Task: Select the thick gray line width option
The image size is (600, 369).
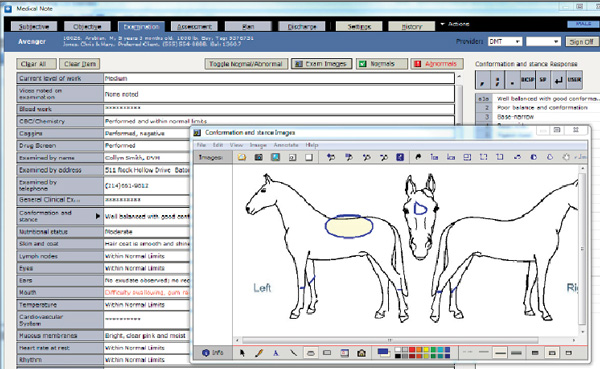Action: tap(516, 353)
